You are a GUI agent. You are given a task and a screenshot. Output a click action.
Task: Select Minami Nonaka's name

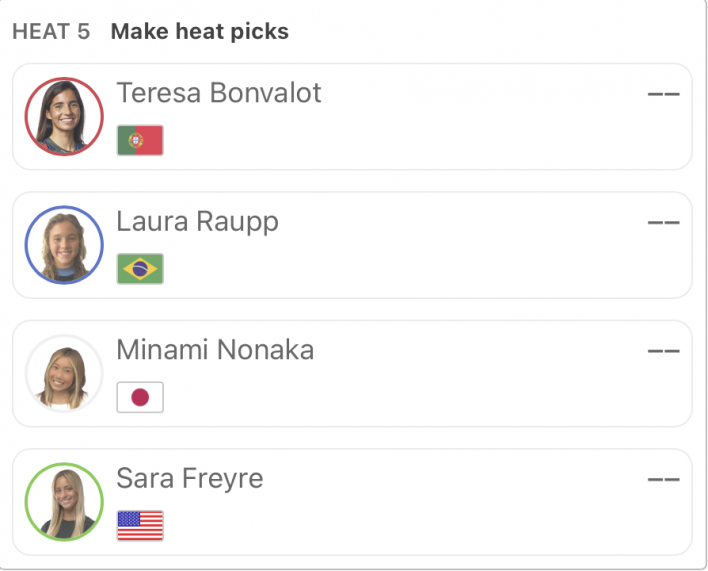click(x=215, y=350)
